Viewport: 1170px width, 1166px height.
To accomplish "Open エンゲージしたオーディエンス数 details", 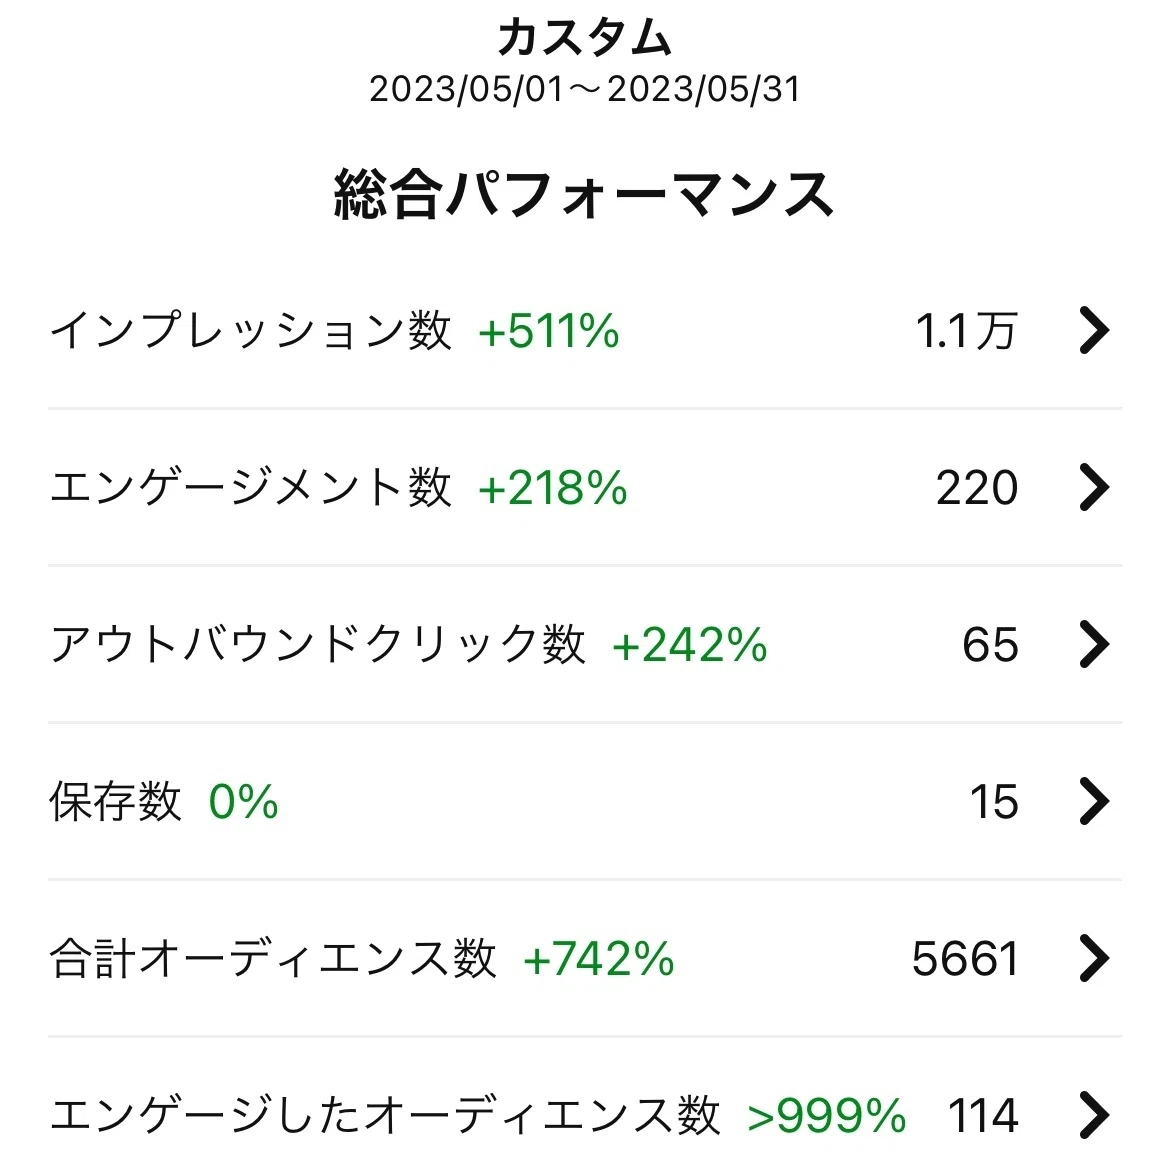I will click(x=585, y=1102).
